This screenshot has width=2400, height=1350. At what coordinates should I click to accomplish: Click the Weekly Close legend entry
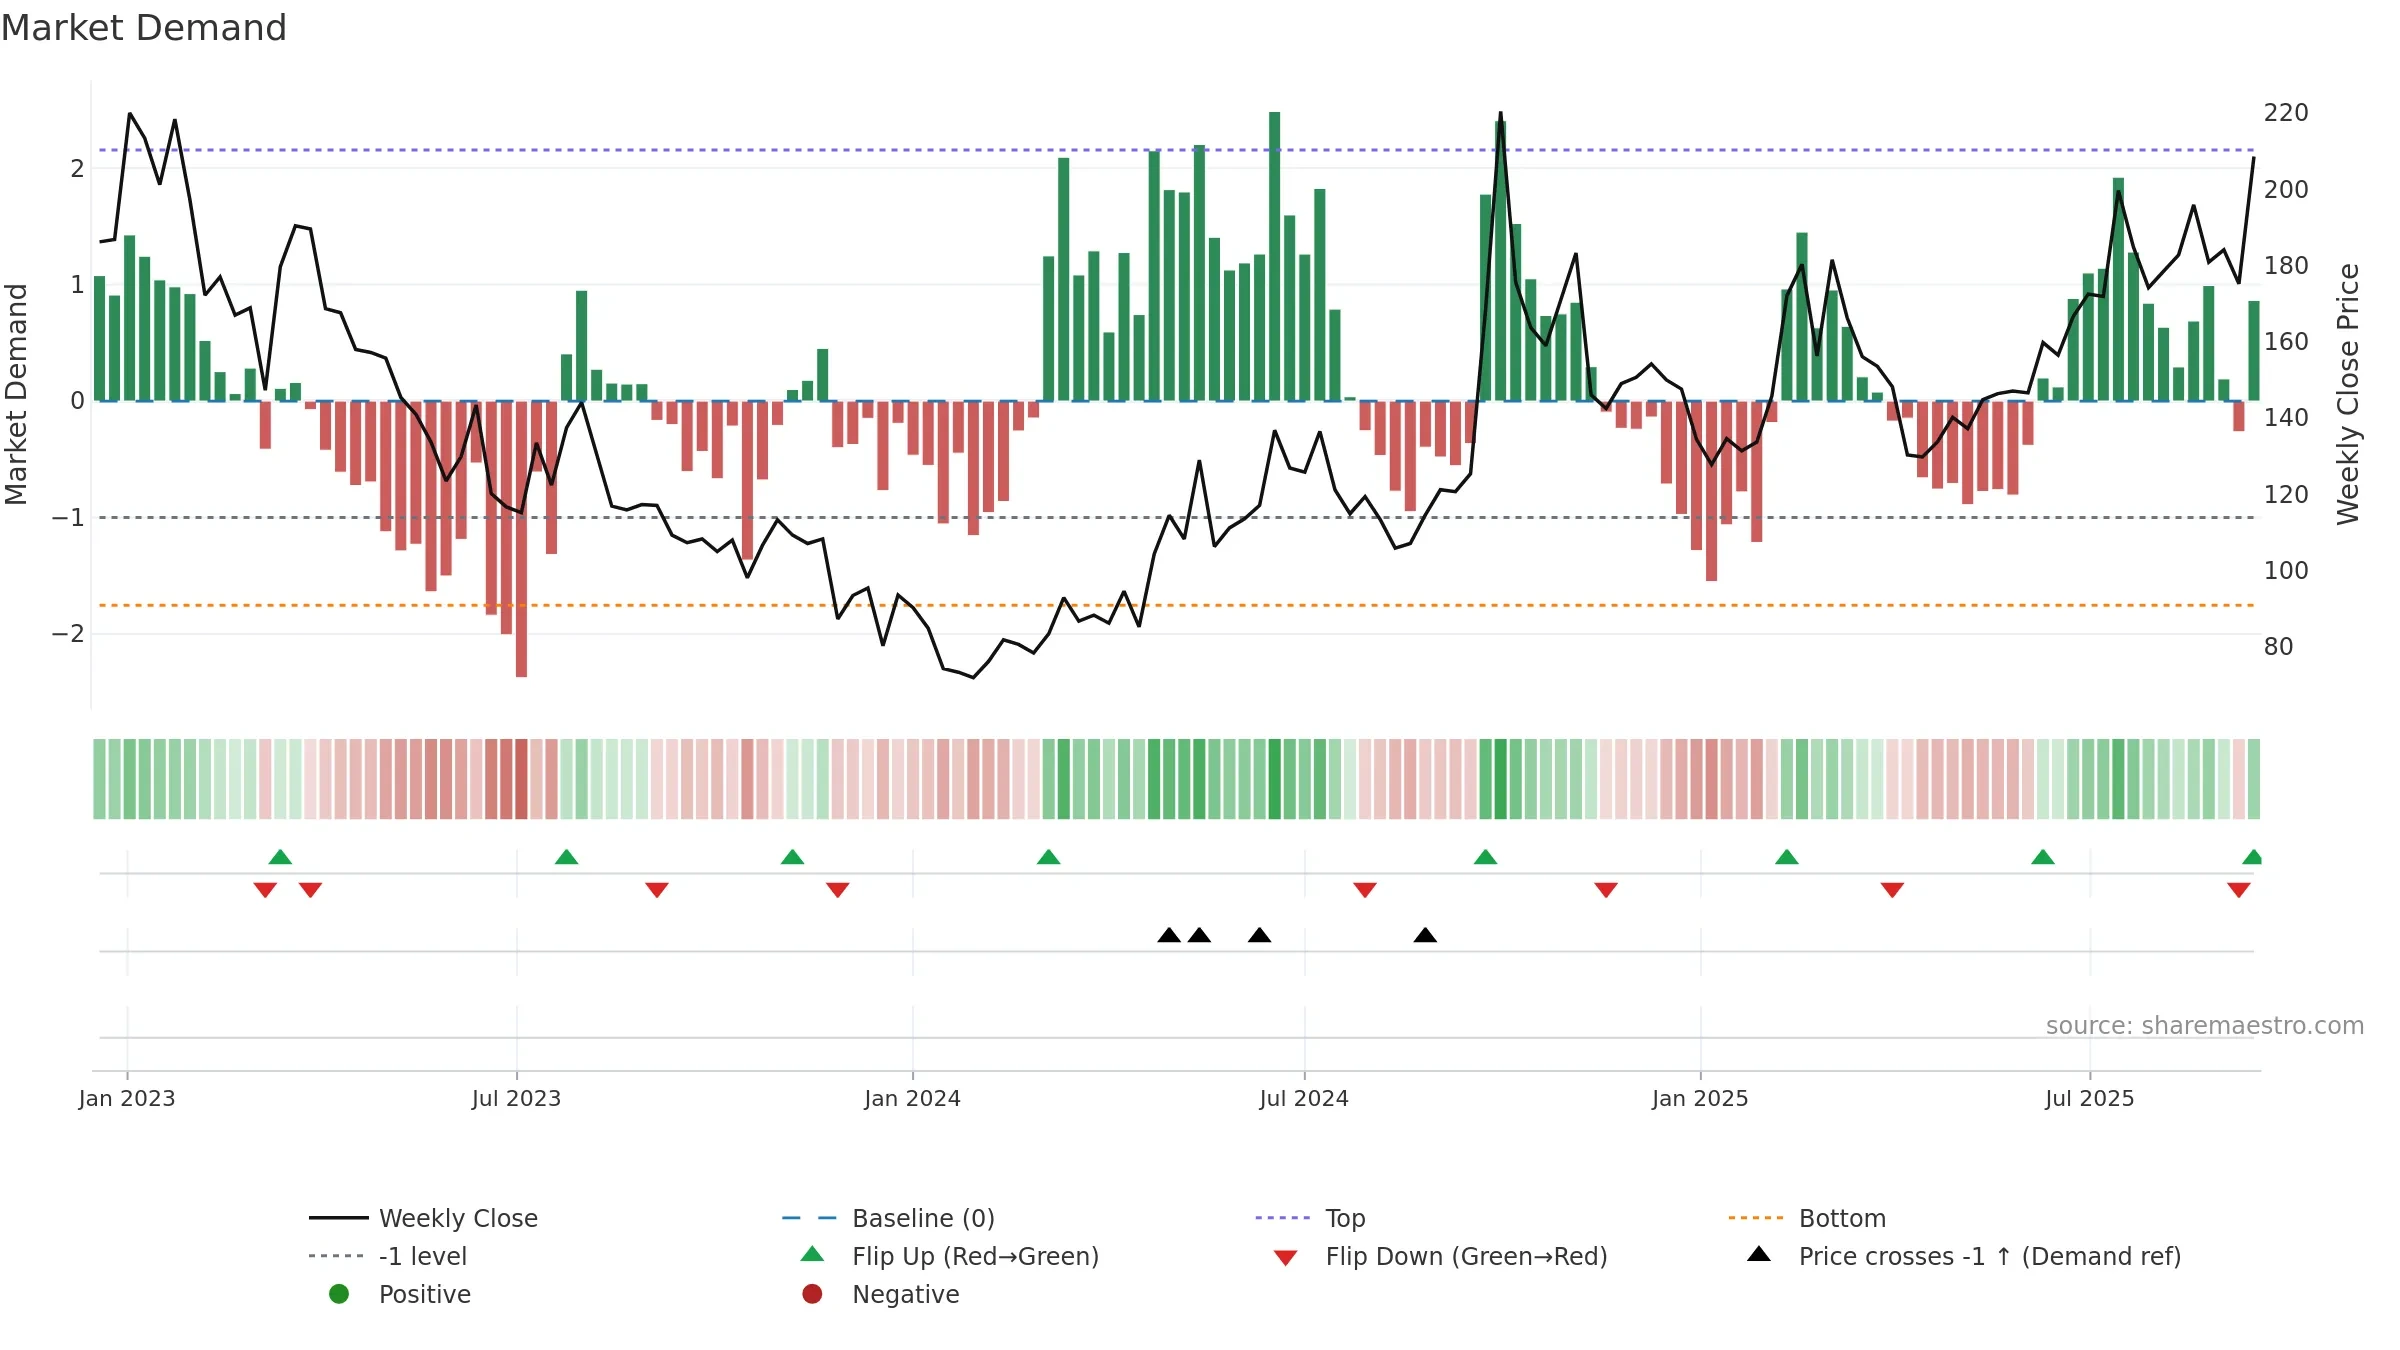(423, 1218)
